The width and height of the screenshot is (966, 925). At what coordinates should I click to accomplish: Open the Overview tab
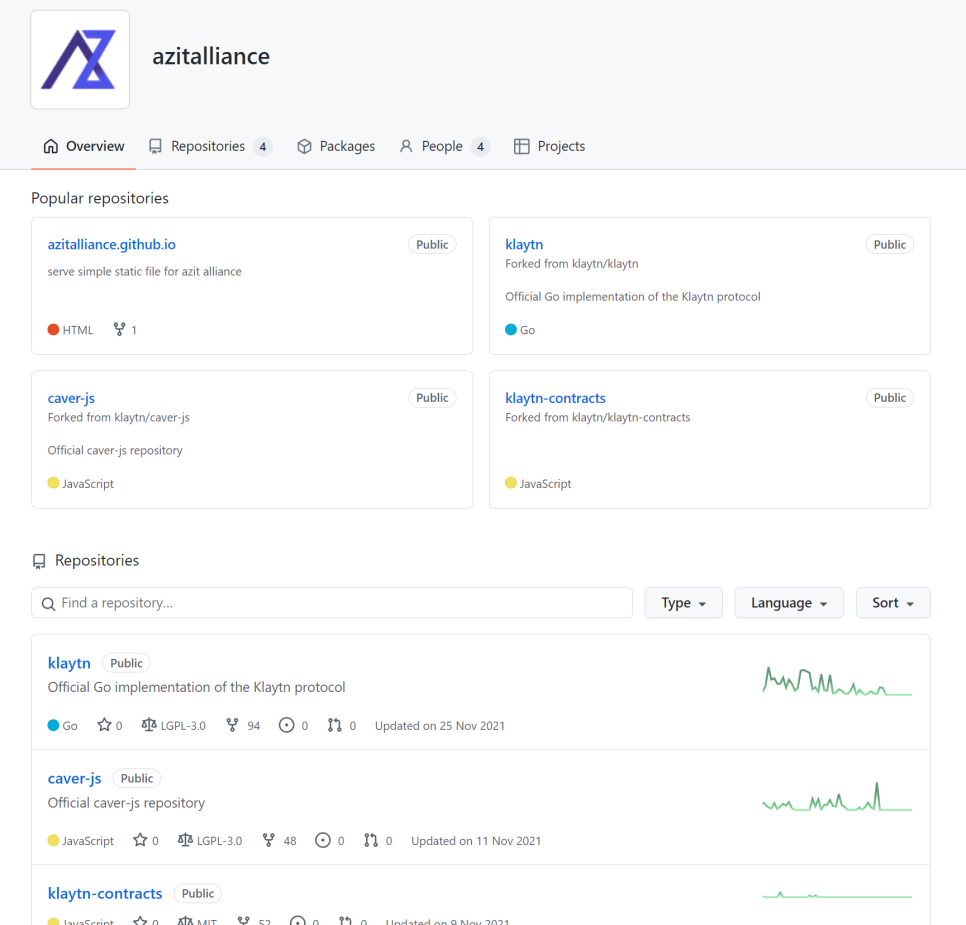[x=83, y=147]
